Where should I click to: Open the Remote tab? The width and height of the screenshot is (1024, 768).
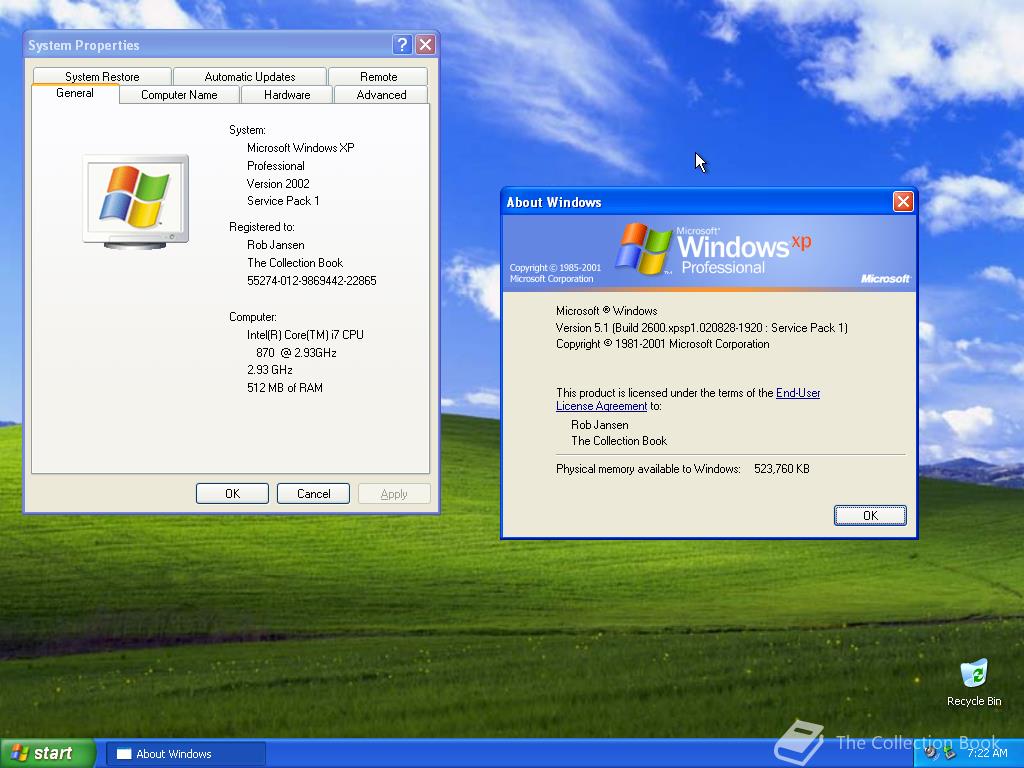tap(378, 76)
